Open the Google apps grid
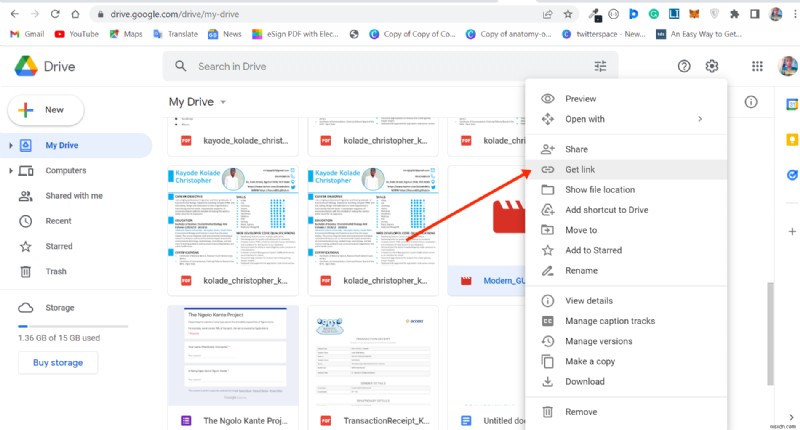The height and width of the screenshot is (430, 800). point(757,66)
